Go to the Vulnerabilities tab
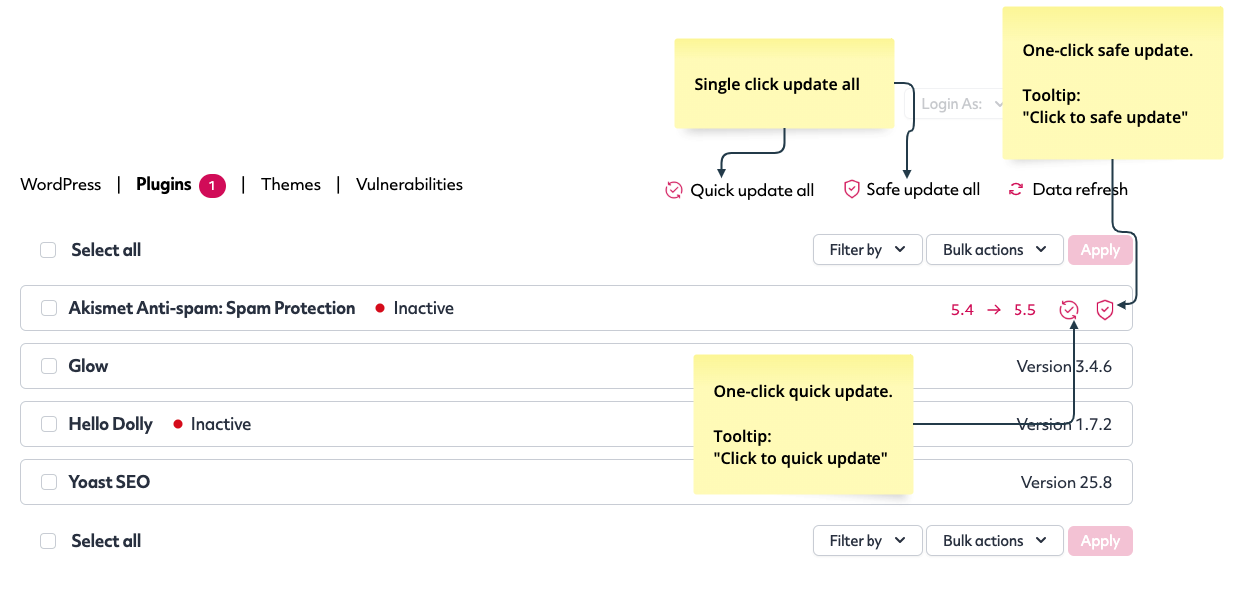The width and height of the screenshot is (1242, 589). [409, 185]
